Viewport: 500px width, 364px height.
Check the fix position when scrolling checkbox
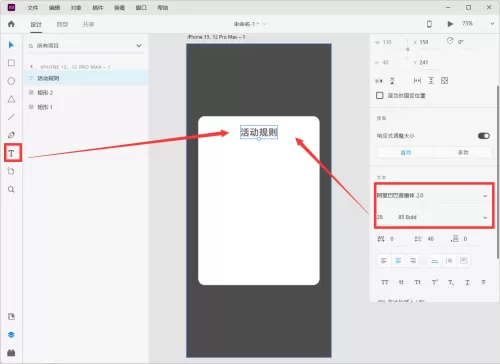(x=379, y=96)
